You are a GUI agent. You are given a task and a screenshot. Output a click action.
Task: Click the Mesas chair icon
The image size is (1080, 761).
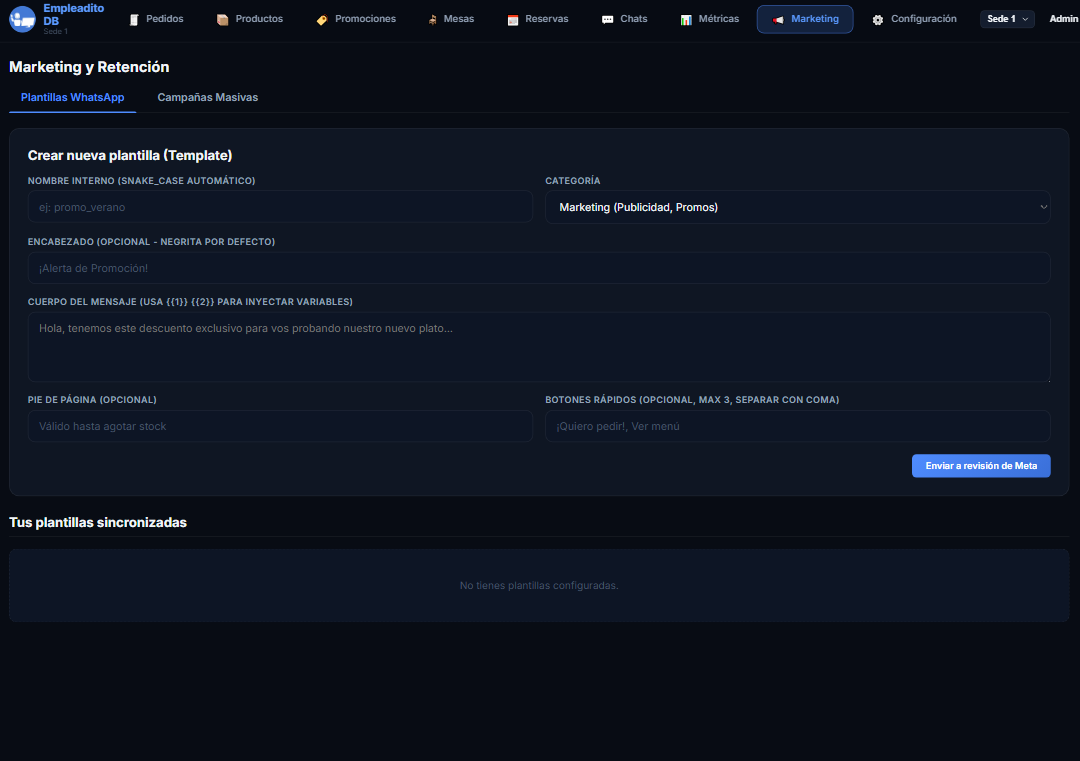click(x=432, y=20)
